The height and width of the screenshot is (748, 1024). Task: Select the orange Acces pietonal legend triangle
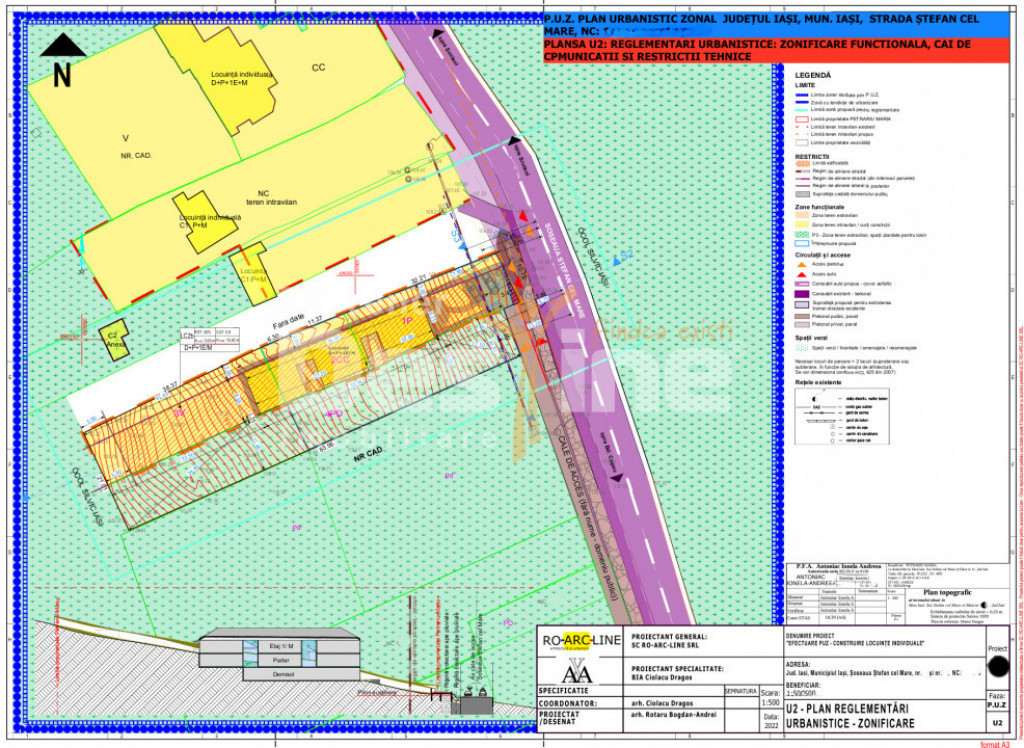[x=801, y=264]
